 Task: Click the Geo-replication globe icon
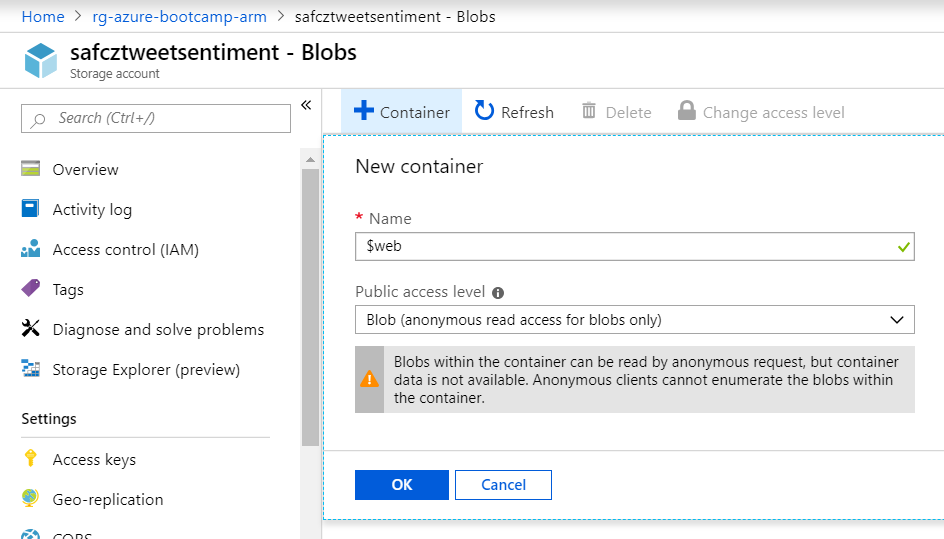tap(31, 499)
